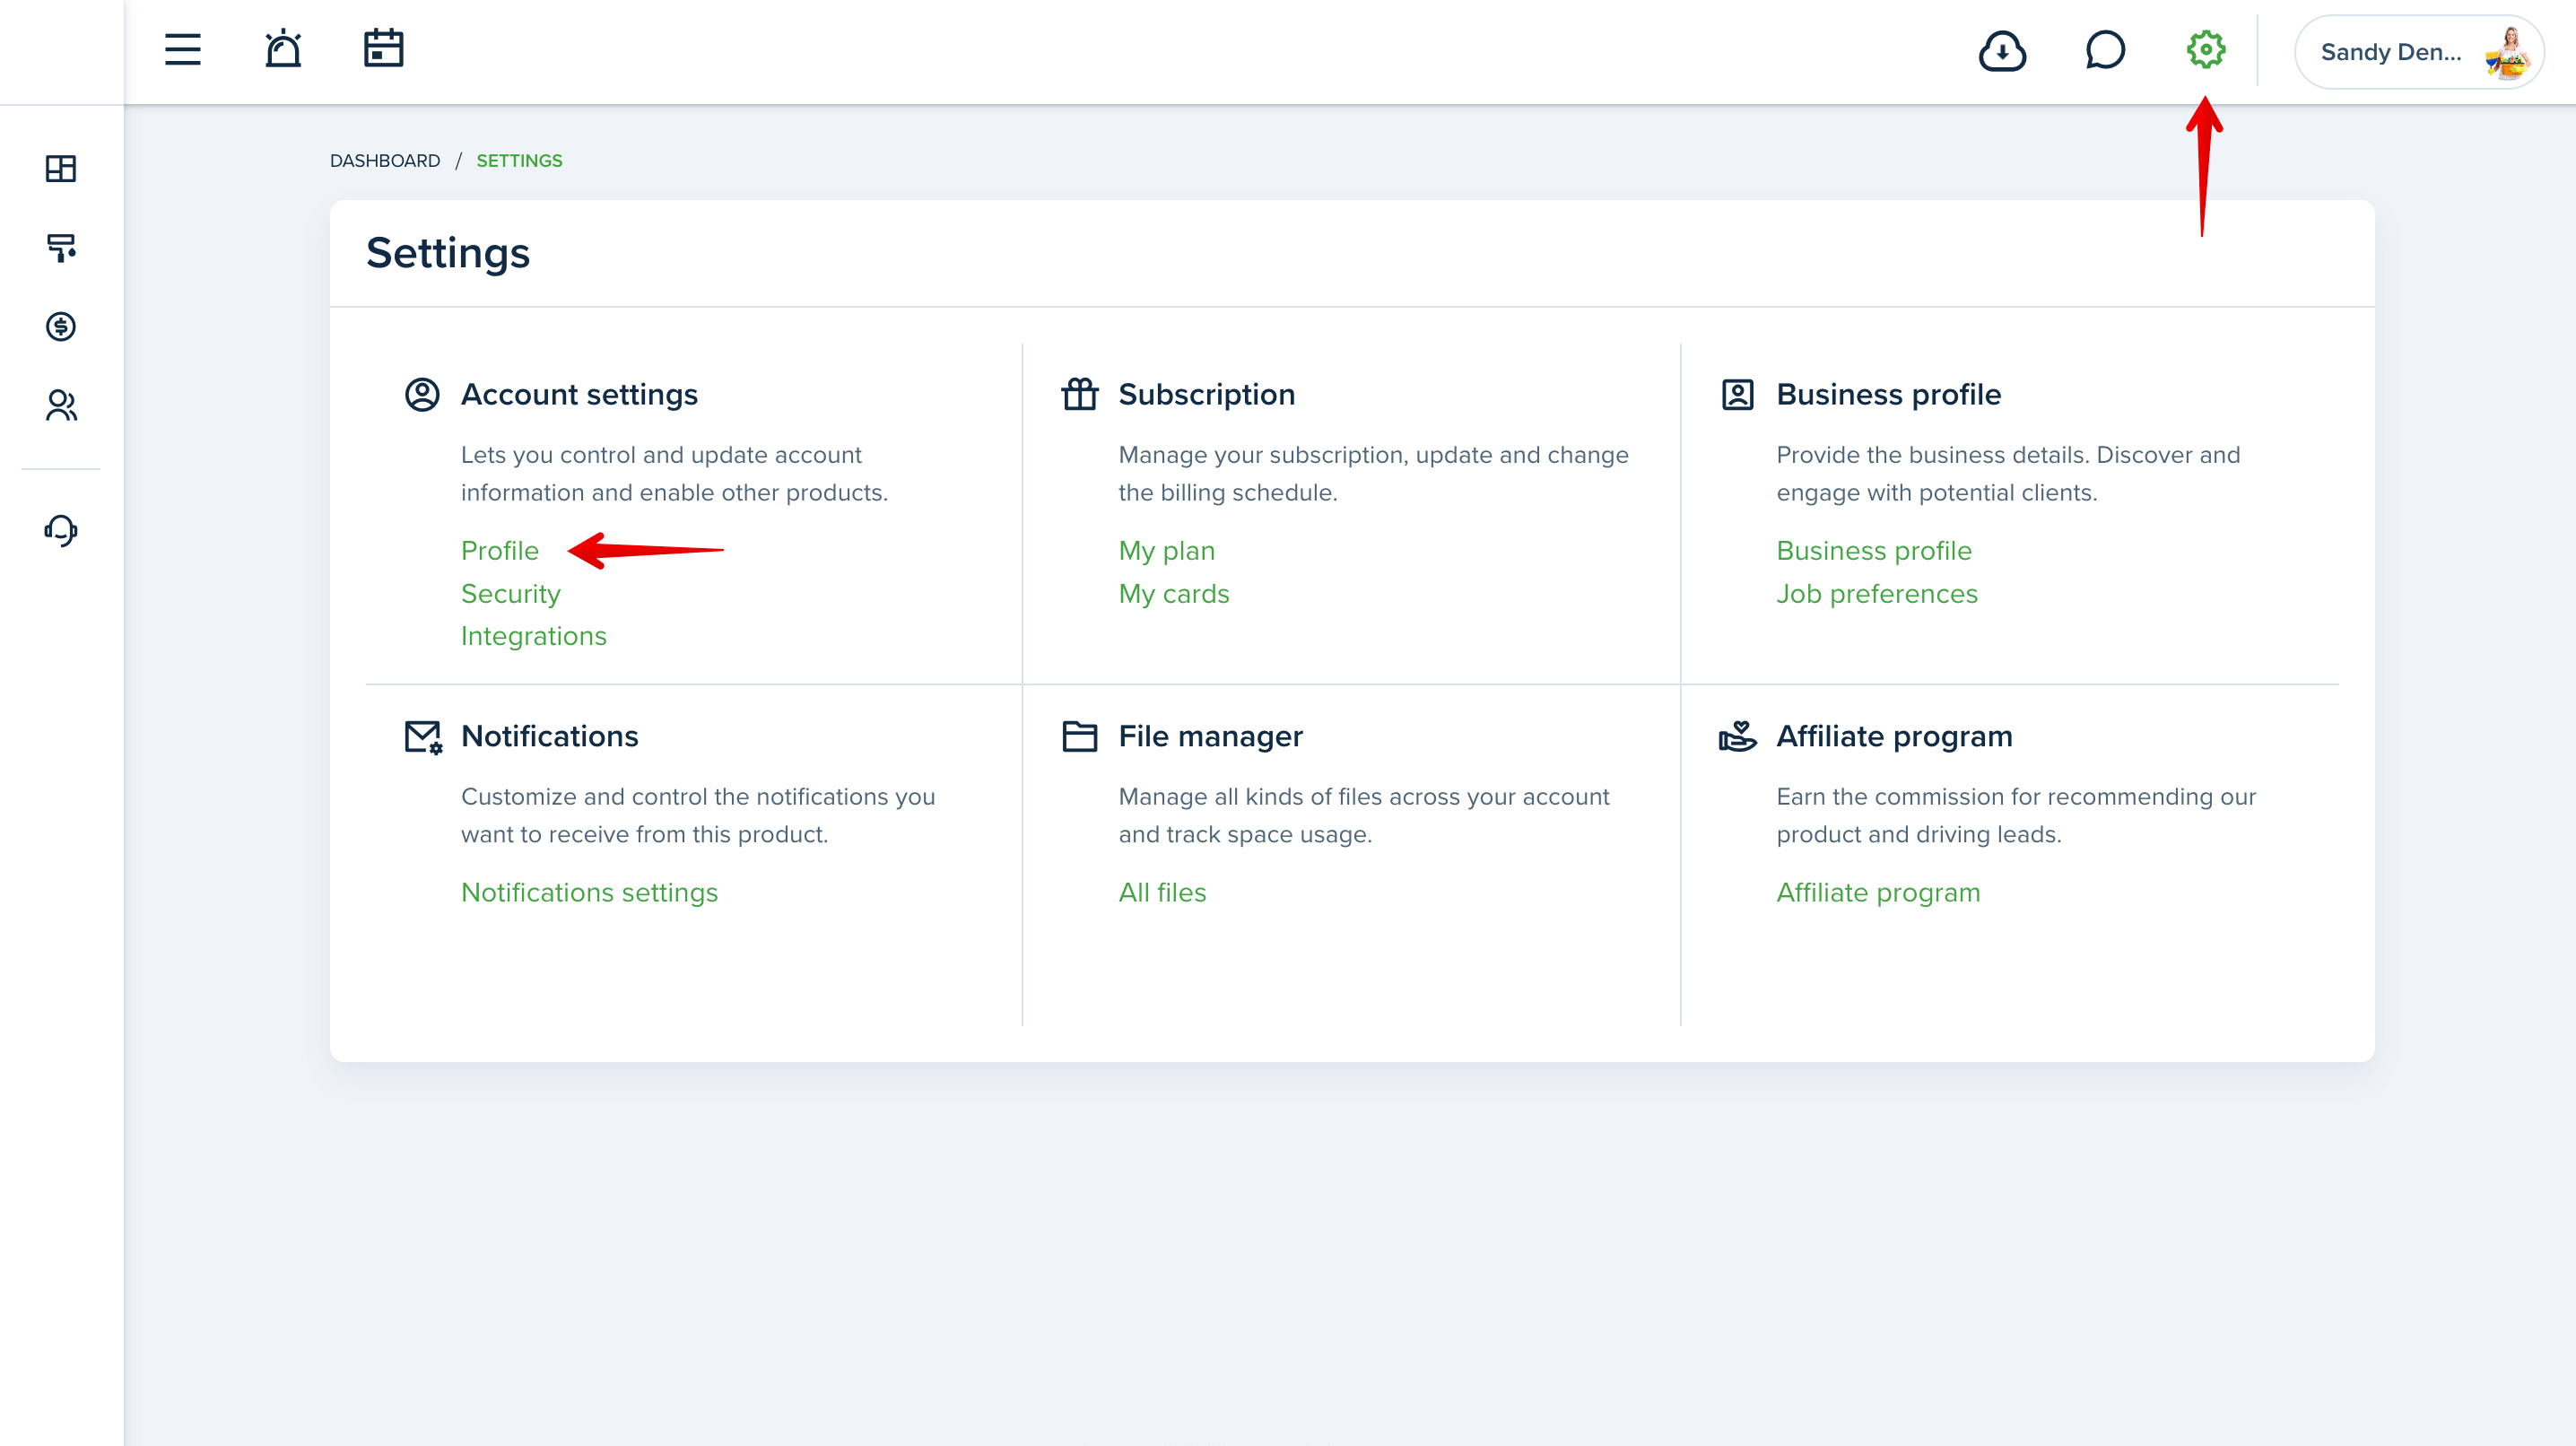This screenshot has width=2576, height=1446.
Task: Open My cards link
Action: 1174,594
